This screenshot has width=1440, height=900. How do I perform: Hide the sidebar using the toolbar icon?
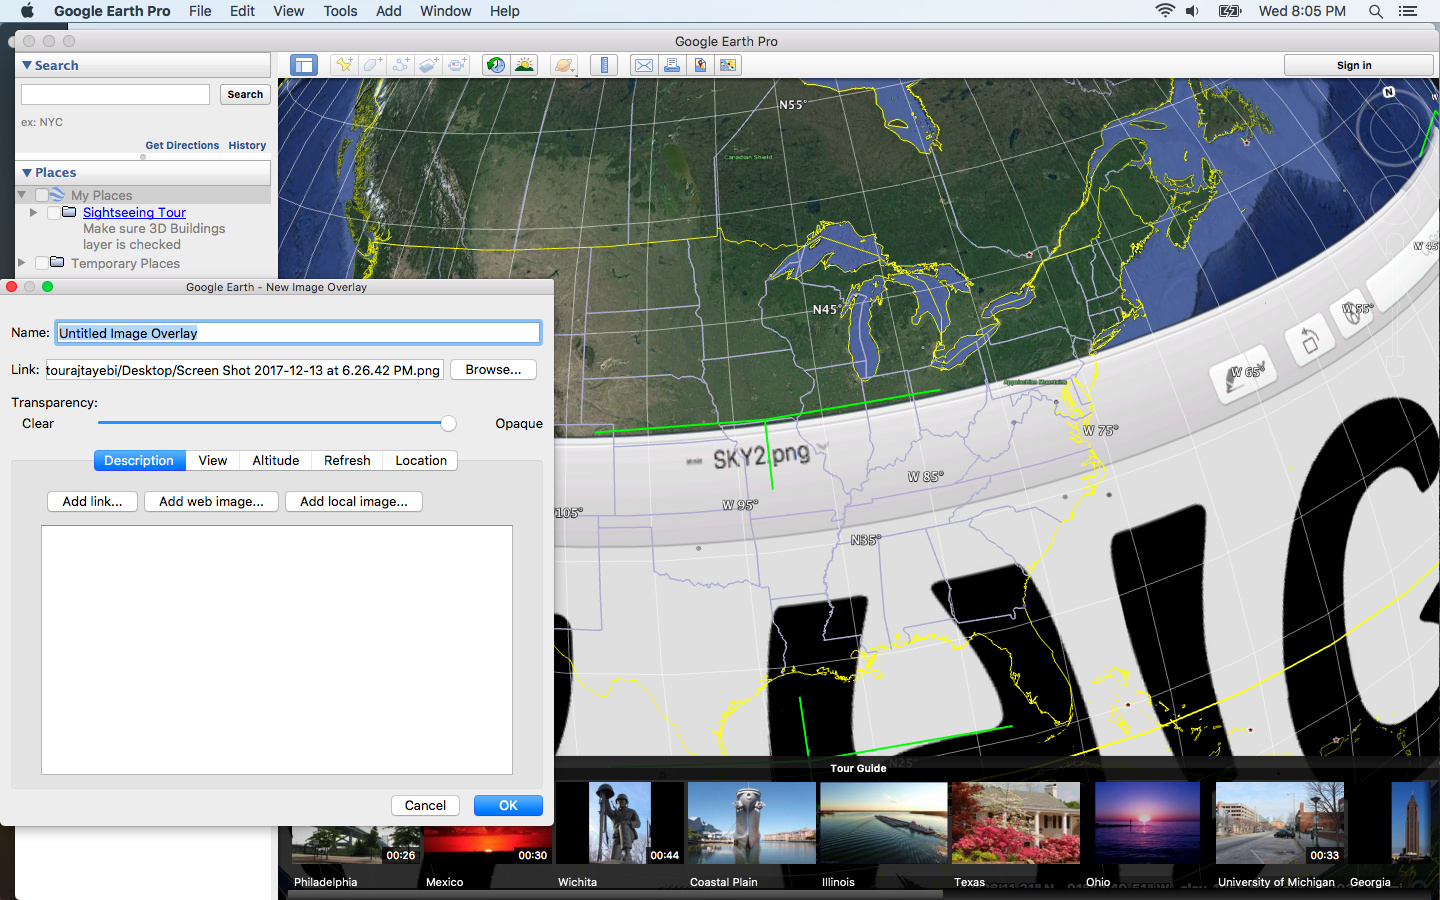coord(304,65)
